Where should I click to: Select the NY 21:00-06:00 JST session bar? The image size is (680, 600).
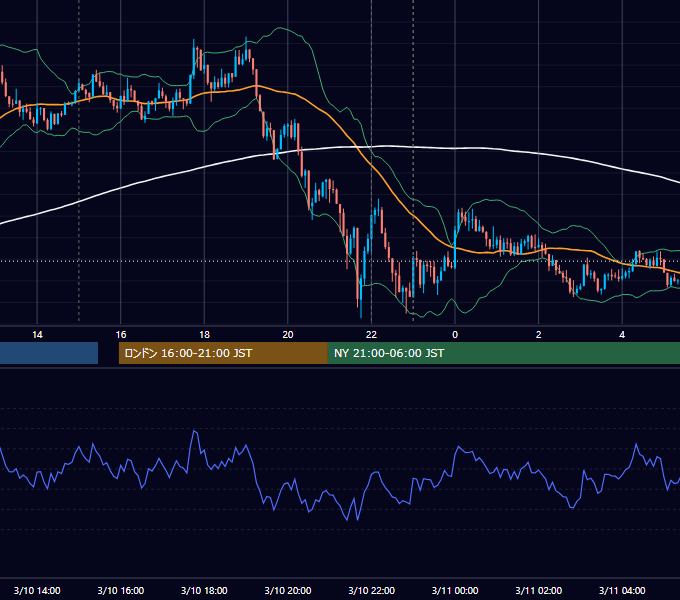(503, 353)
